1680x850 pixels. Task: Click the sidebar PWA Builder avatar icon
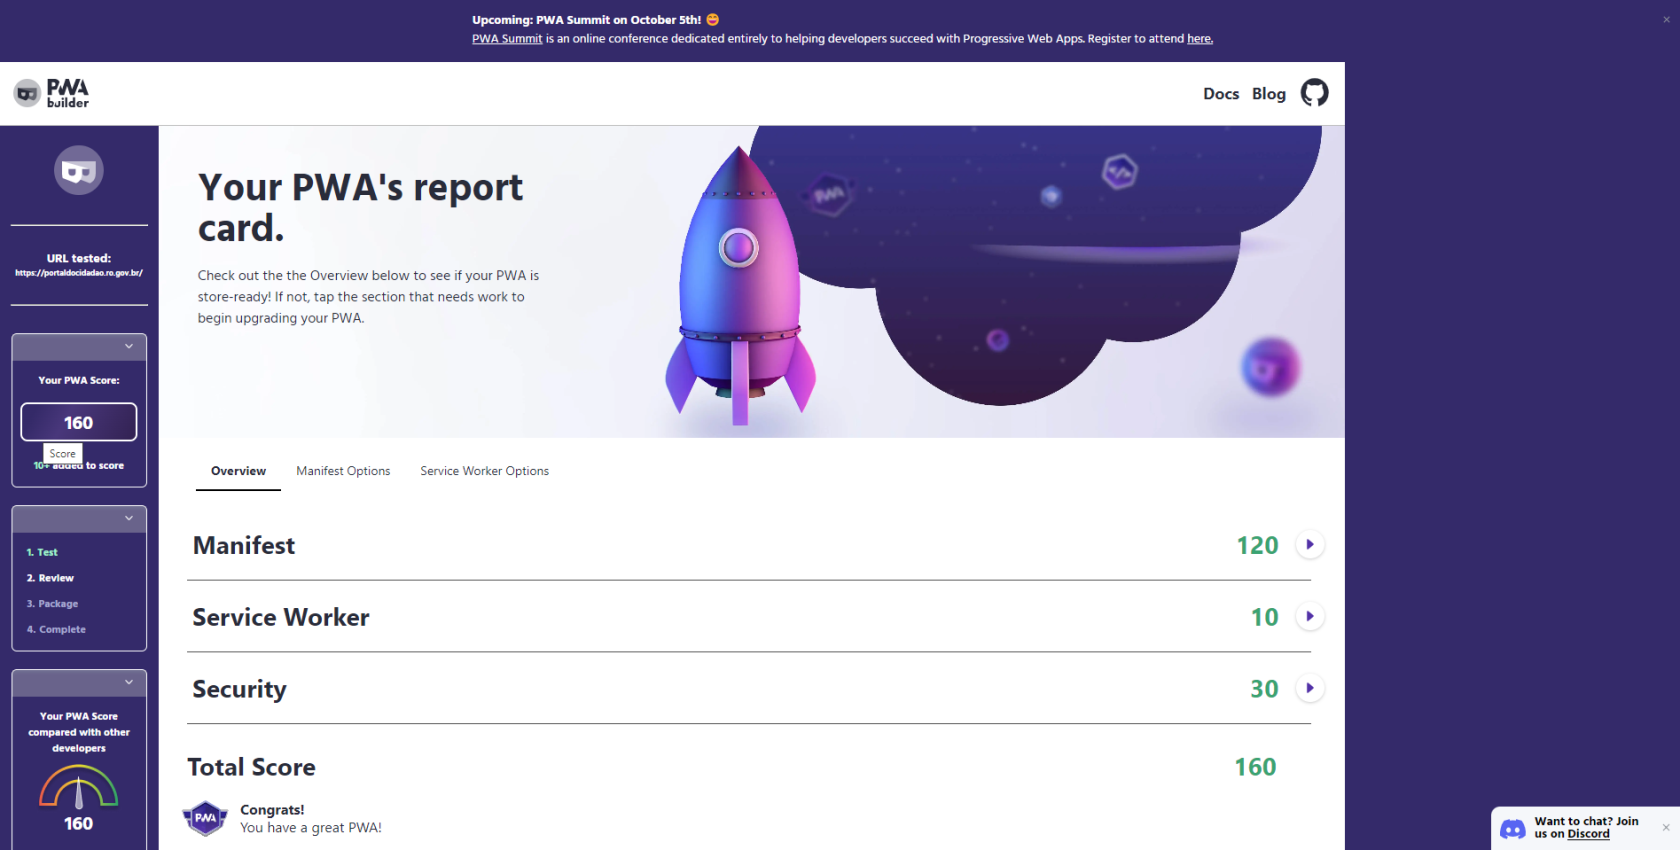point(79,170)
